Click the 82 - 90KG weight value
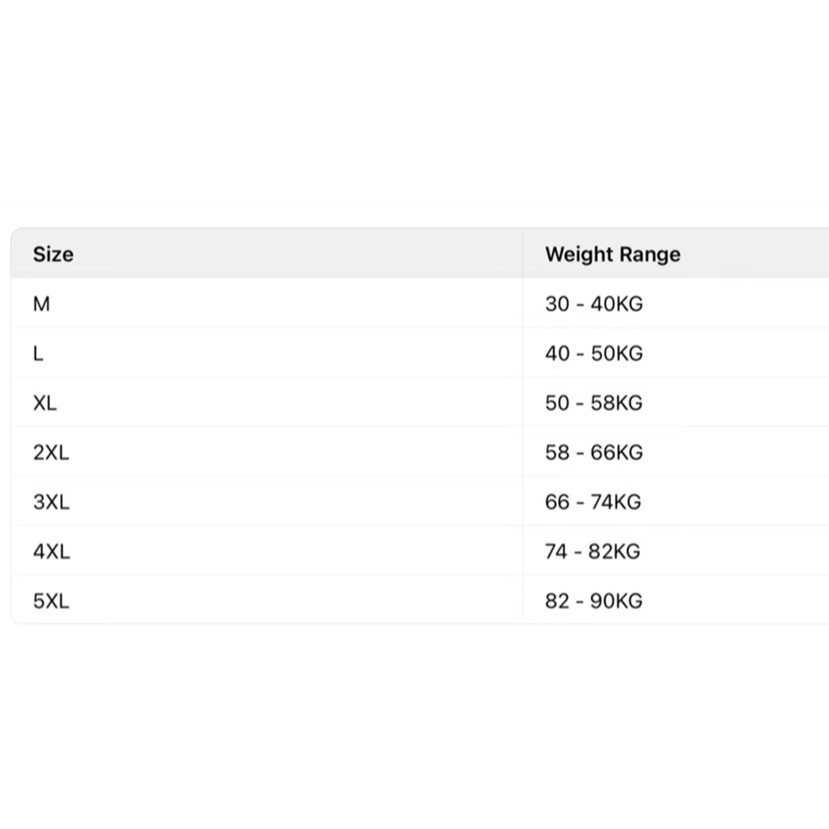The image size is (829, 829). 593,601
